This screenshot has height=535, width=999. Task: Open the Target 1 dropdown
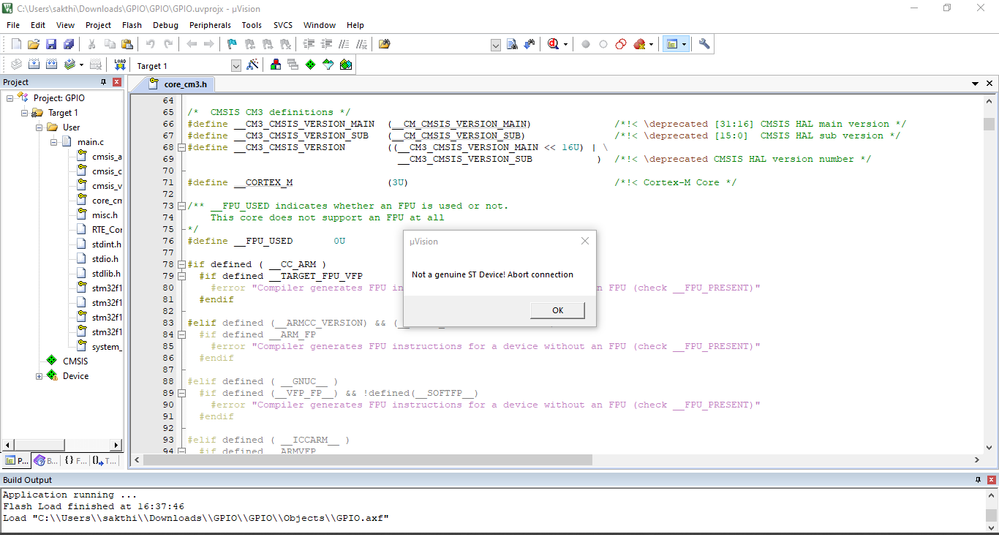(x=236, y=66)
